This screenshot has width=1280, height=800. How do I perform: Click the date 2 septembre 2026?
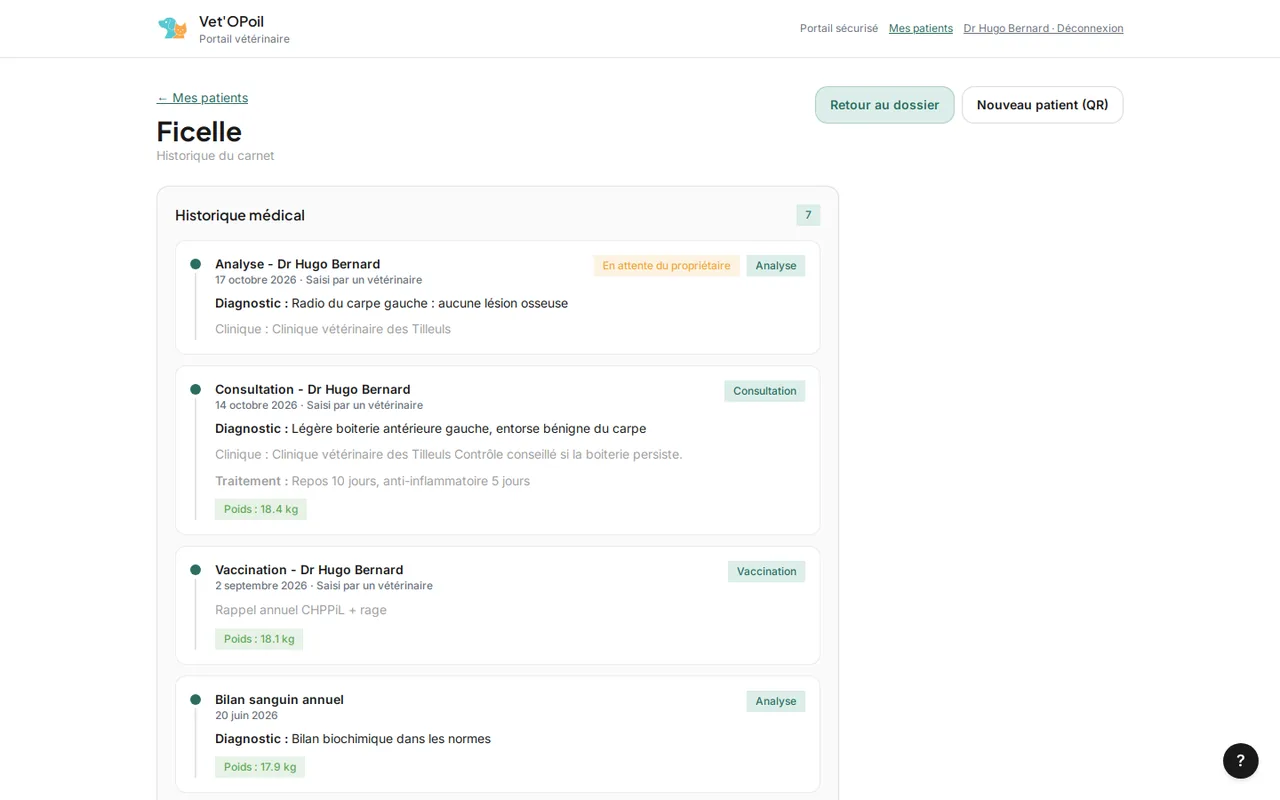[x=261, y=586]
